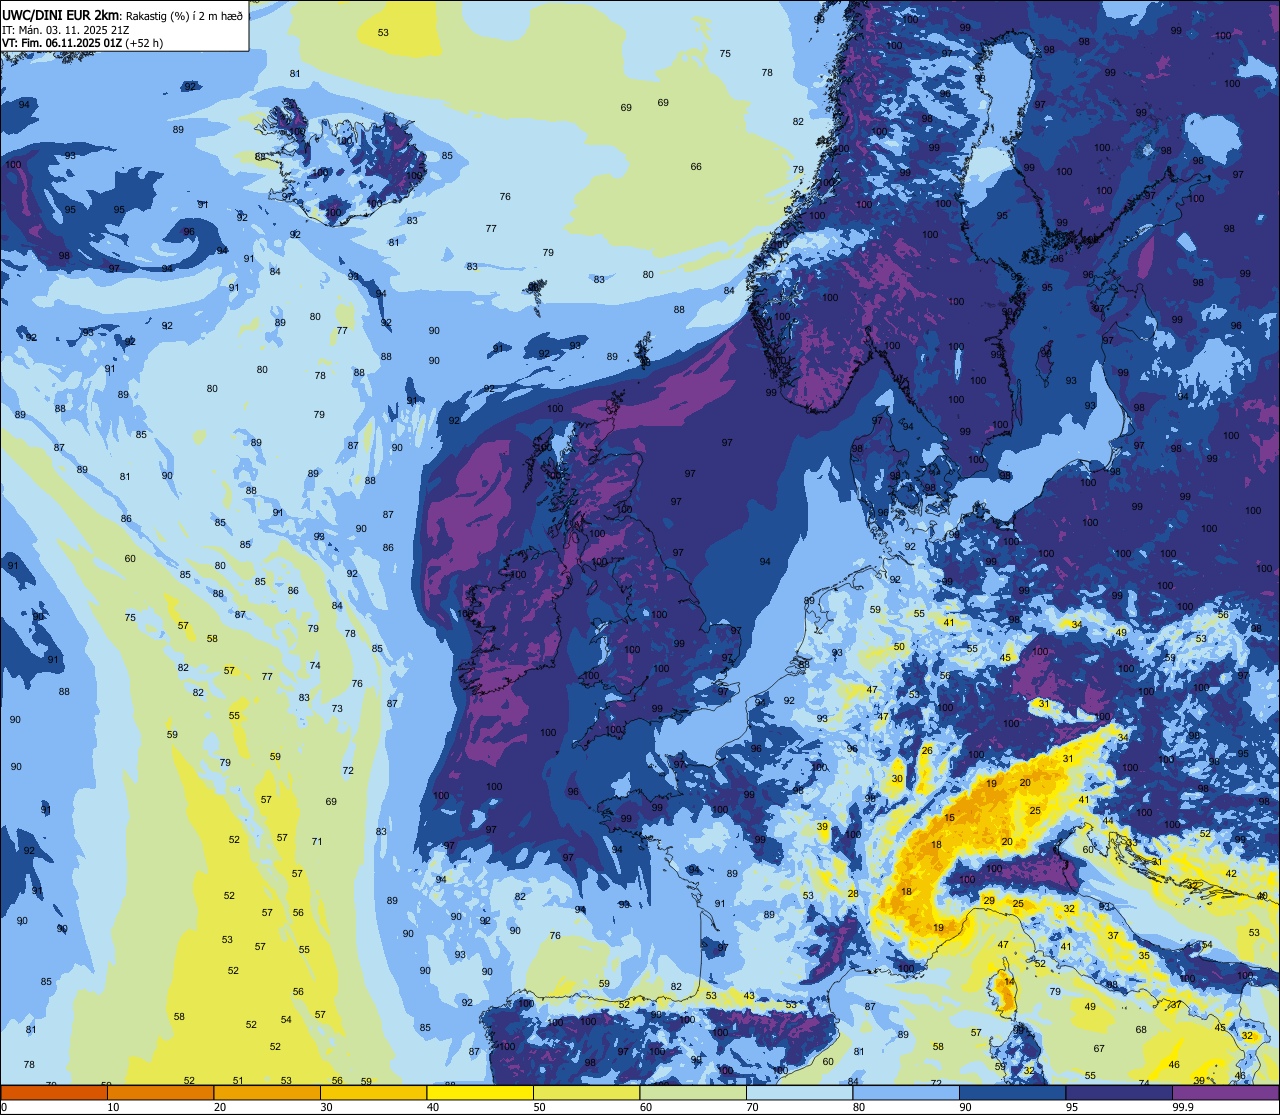Image resolution: width=1280 pixels, height=1115 pixels.
Task: Click the legend label "95" under the scale
Action: 1072,1107
